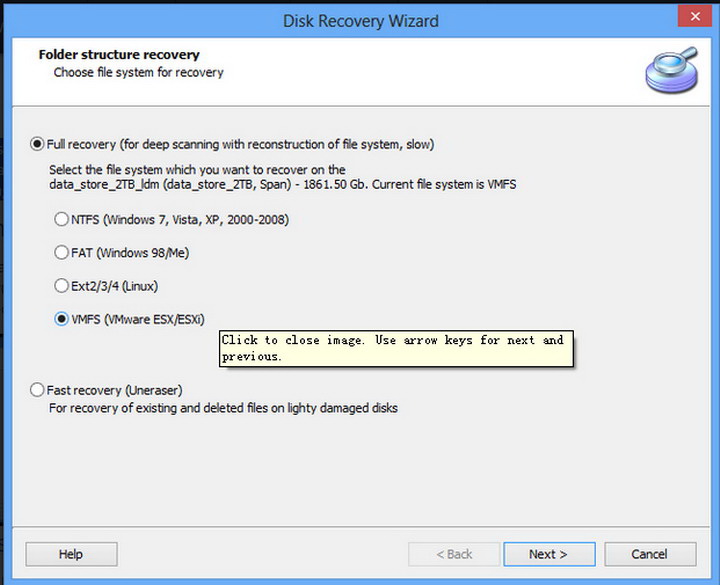The image size is (720, 585).
Task: Choose NTFS file system radio button
Action: 62,219
